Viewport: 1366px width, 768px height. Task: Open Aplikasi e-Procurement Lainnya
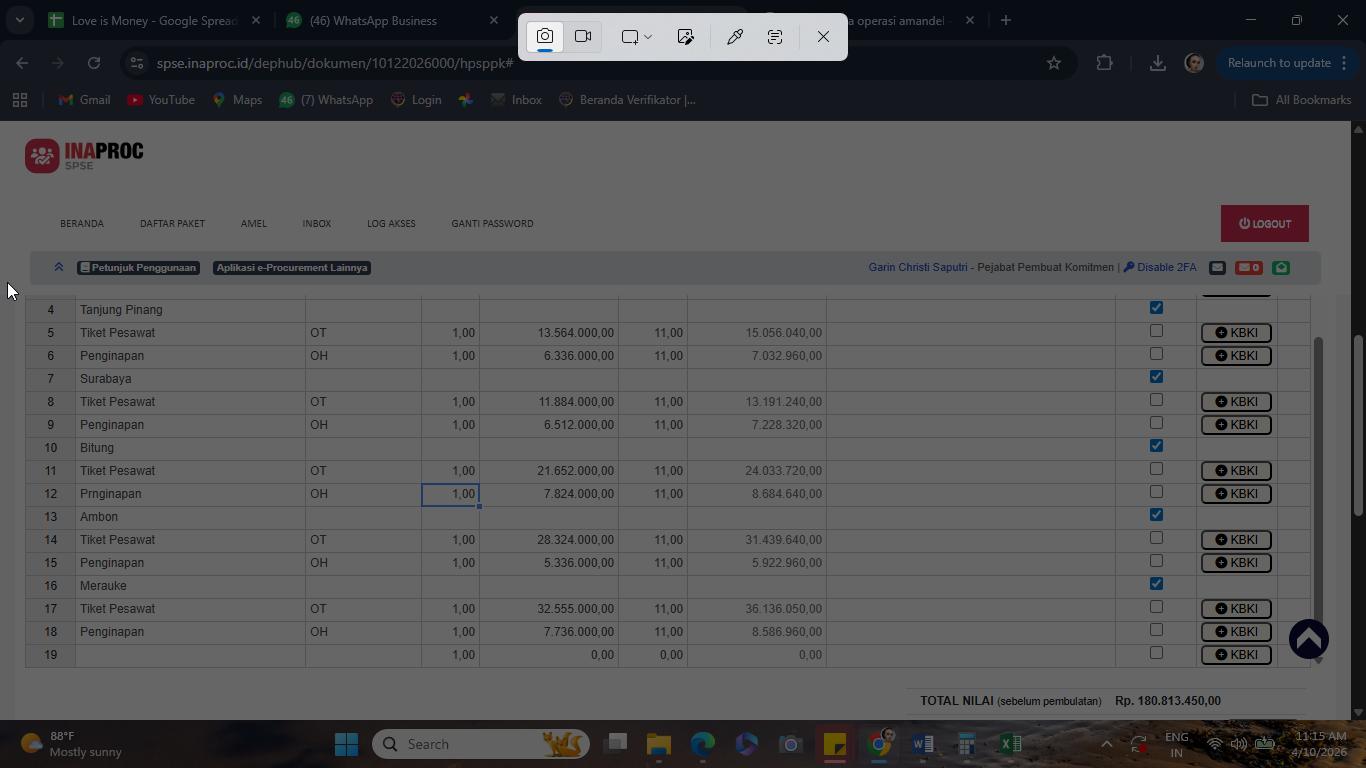(x=292, y=268)
